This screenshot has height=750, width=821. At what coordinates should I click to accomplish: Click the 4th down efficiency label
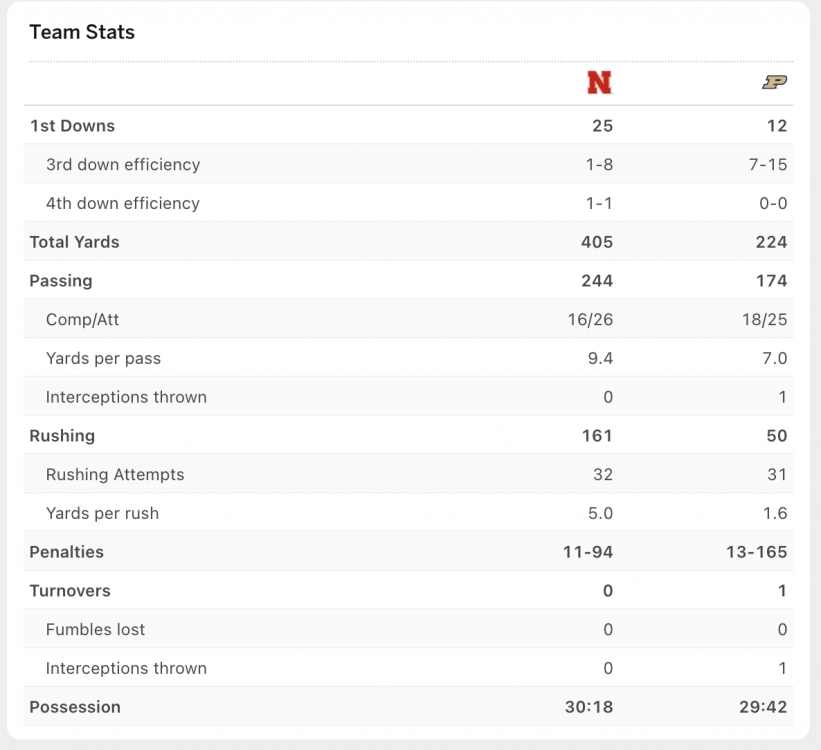pos(123,203)
